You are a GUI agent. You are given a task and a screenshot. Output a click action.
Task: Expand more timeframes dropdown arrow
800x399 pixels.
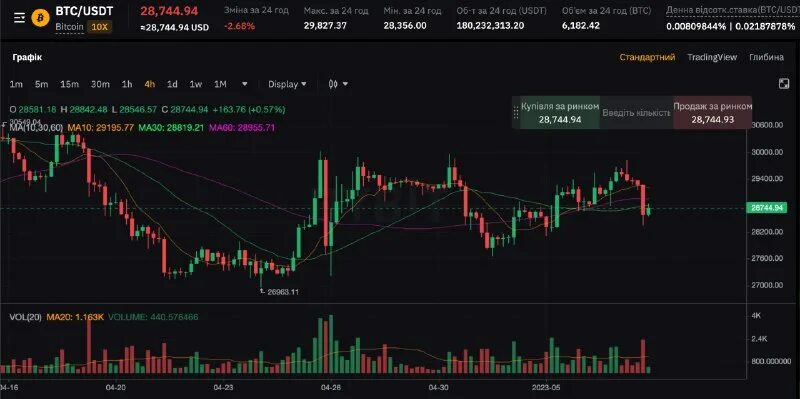click(244, 84)
